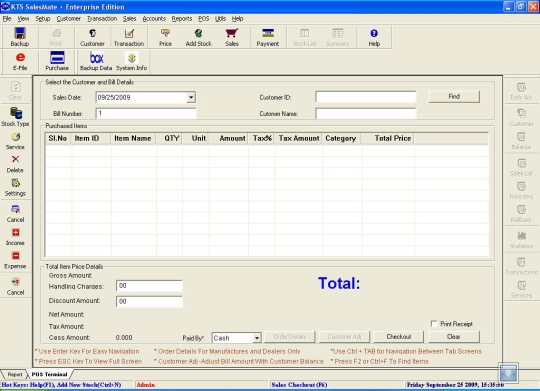Click the Admin status bar text
540x391 pixels.
click(146, 385)
